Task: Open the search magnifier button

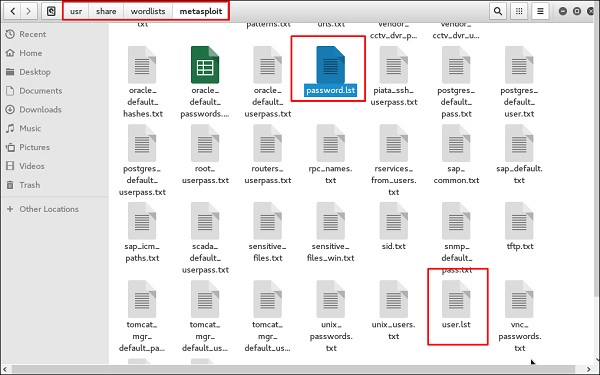Action: pyautogui.click(x=497, y=11)
